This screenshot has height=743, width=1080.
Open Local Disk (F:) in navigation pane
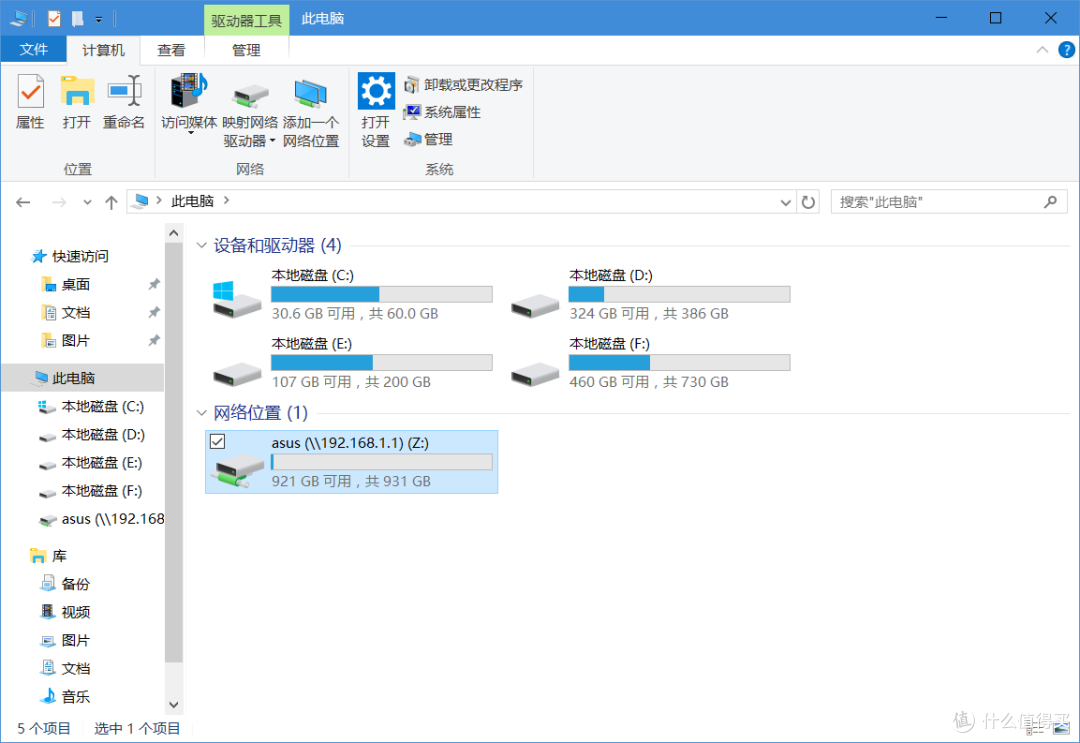91,491
